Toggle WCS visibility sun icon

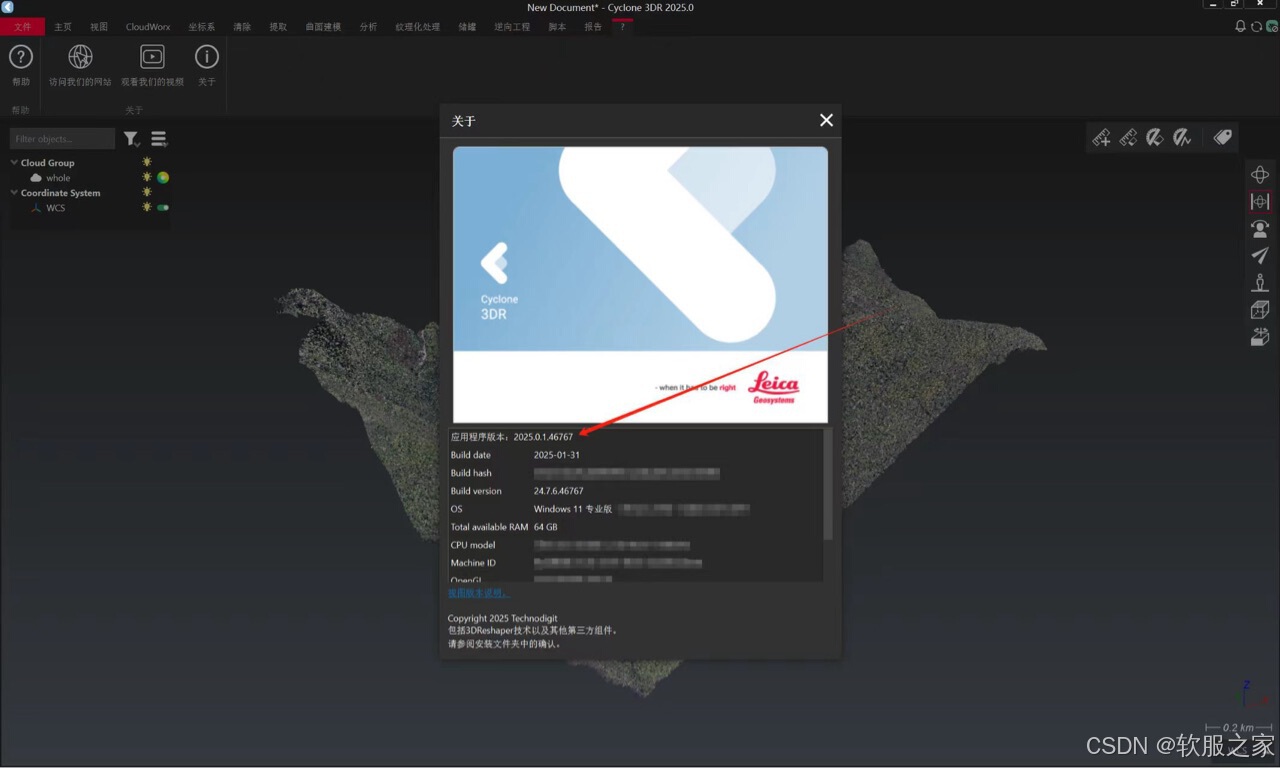pyautogui.click(x=147, y=207)
